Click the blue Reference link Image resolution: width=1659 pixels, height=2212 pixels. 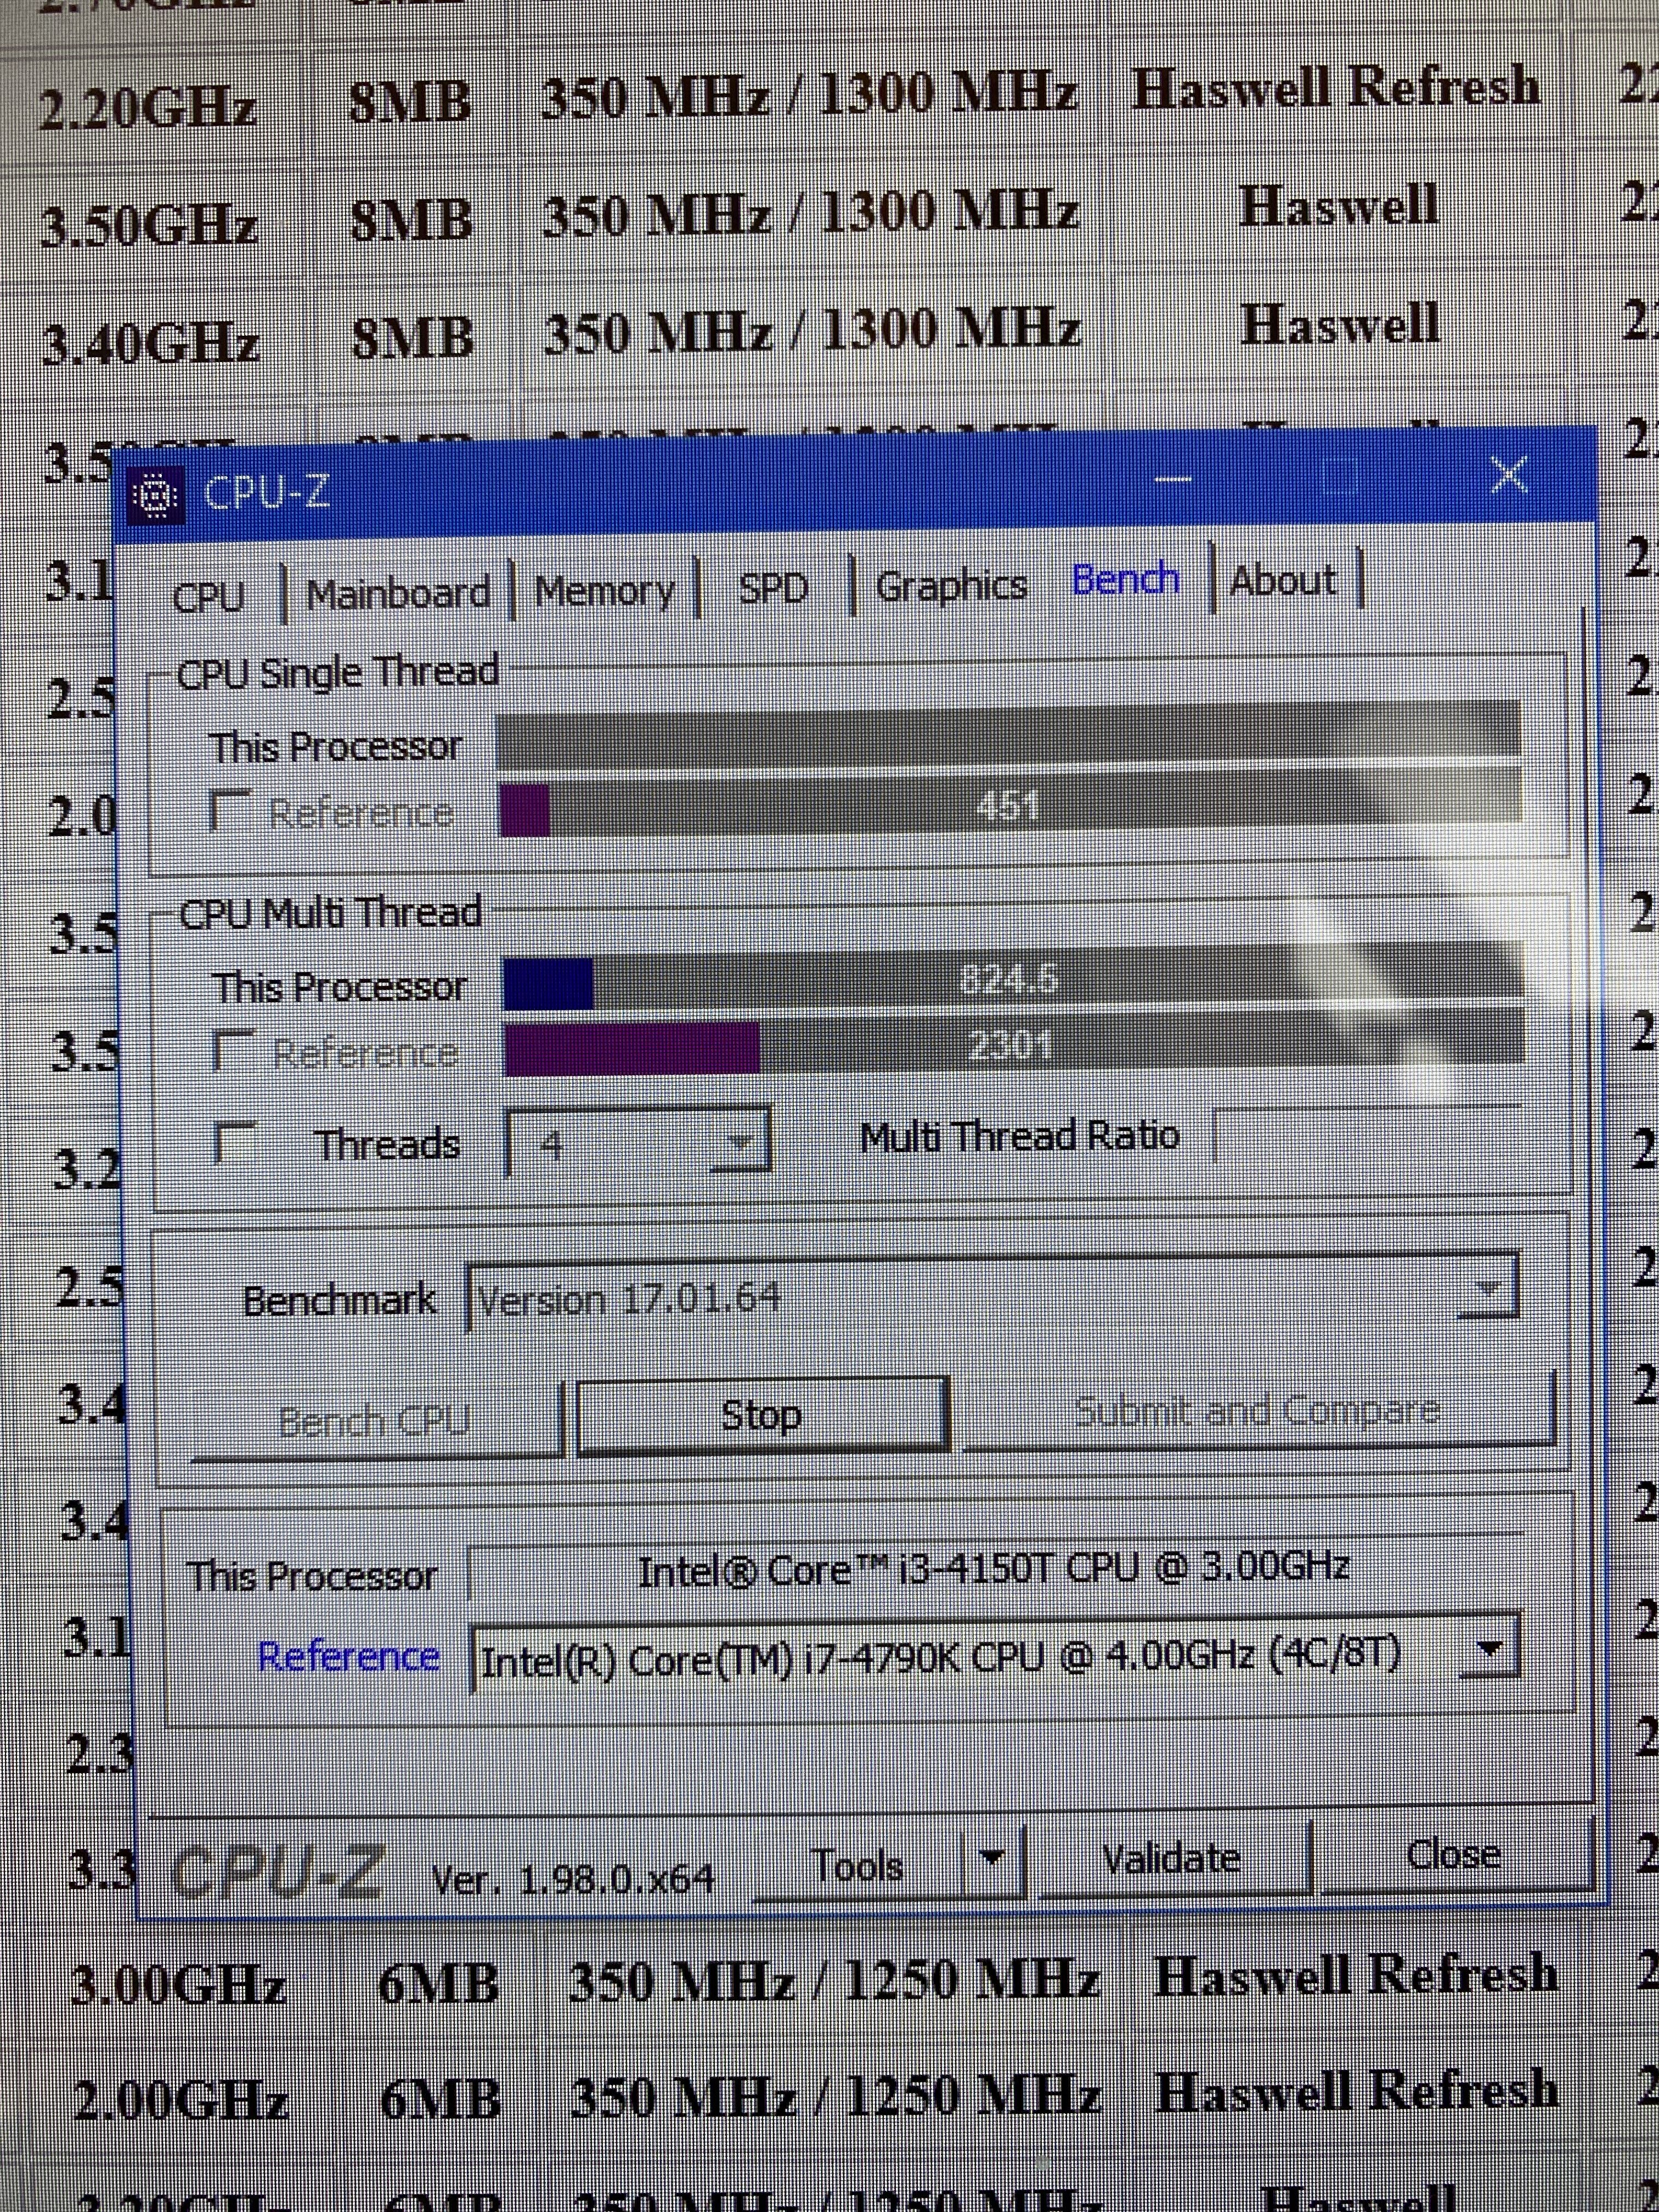tap(348, 1657)
